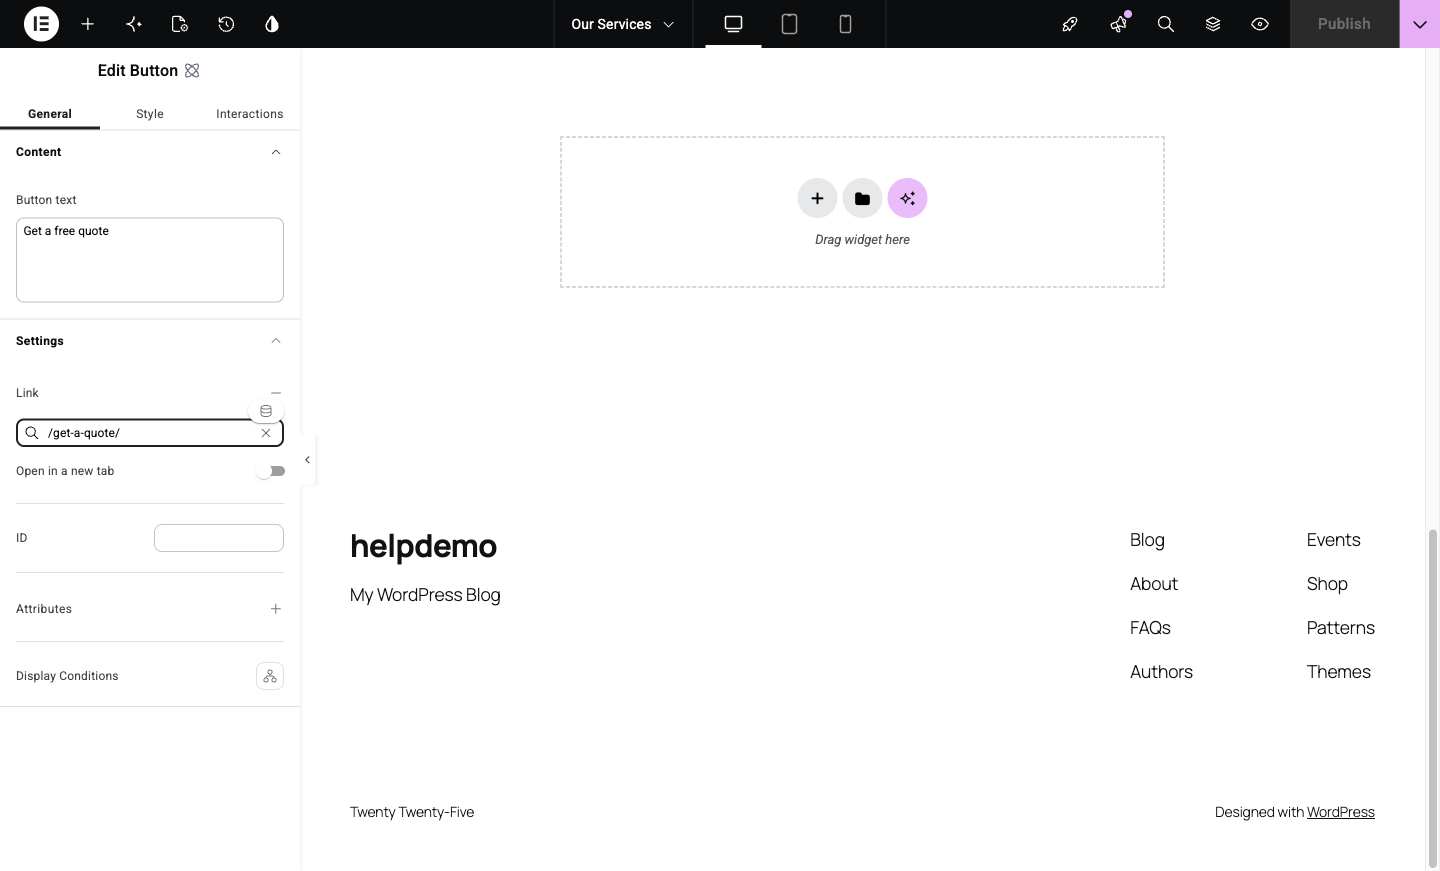The height and width of the screenshot is (871, 1440).
Task: Click the WordPress link in footer
Action: point(1341,812)
